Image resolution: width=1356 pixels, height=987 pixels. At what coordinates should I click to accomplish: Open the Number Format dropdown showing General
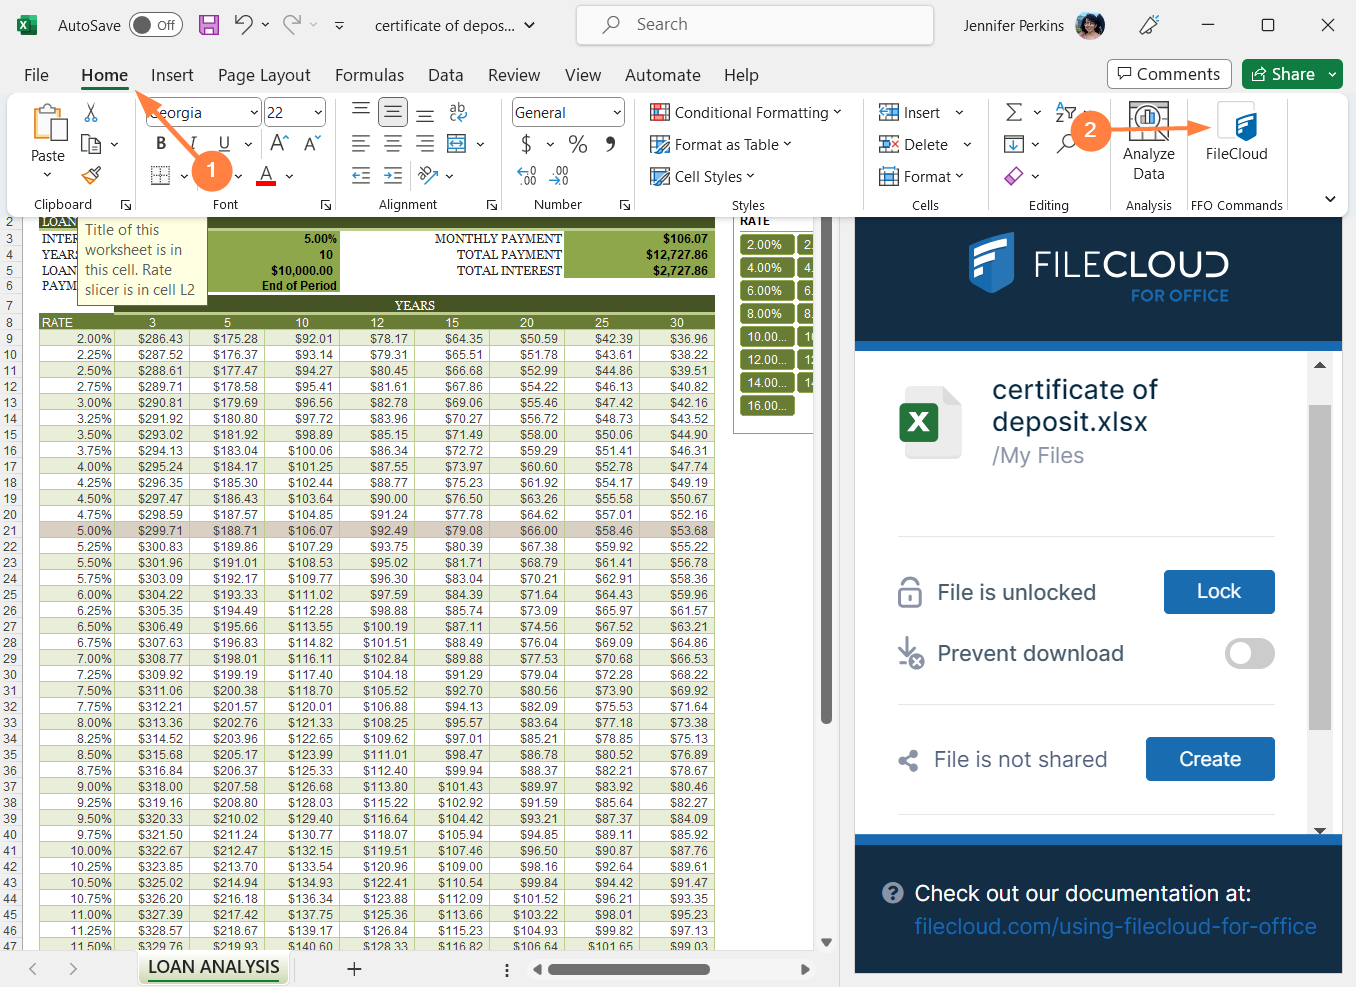tap(568, 113)
